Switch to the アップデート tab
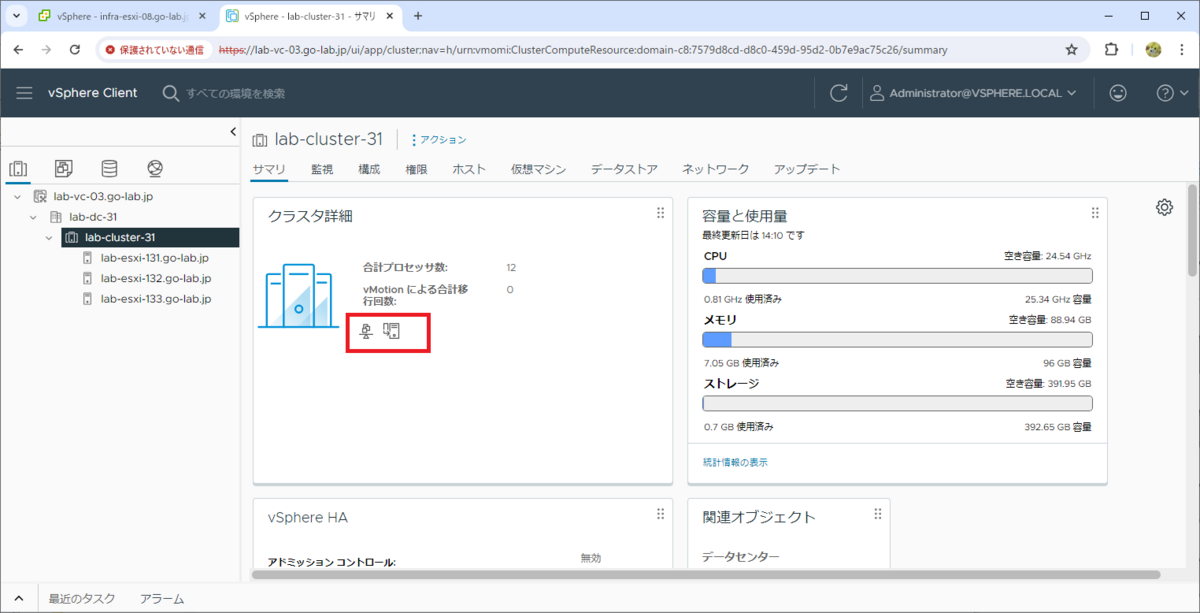The image size is (1200, 613). (x=807, y=169)
